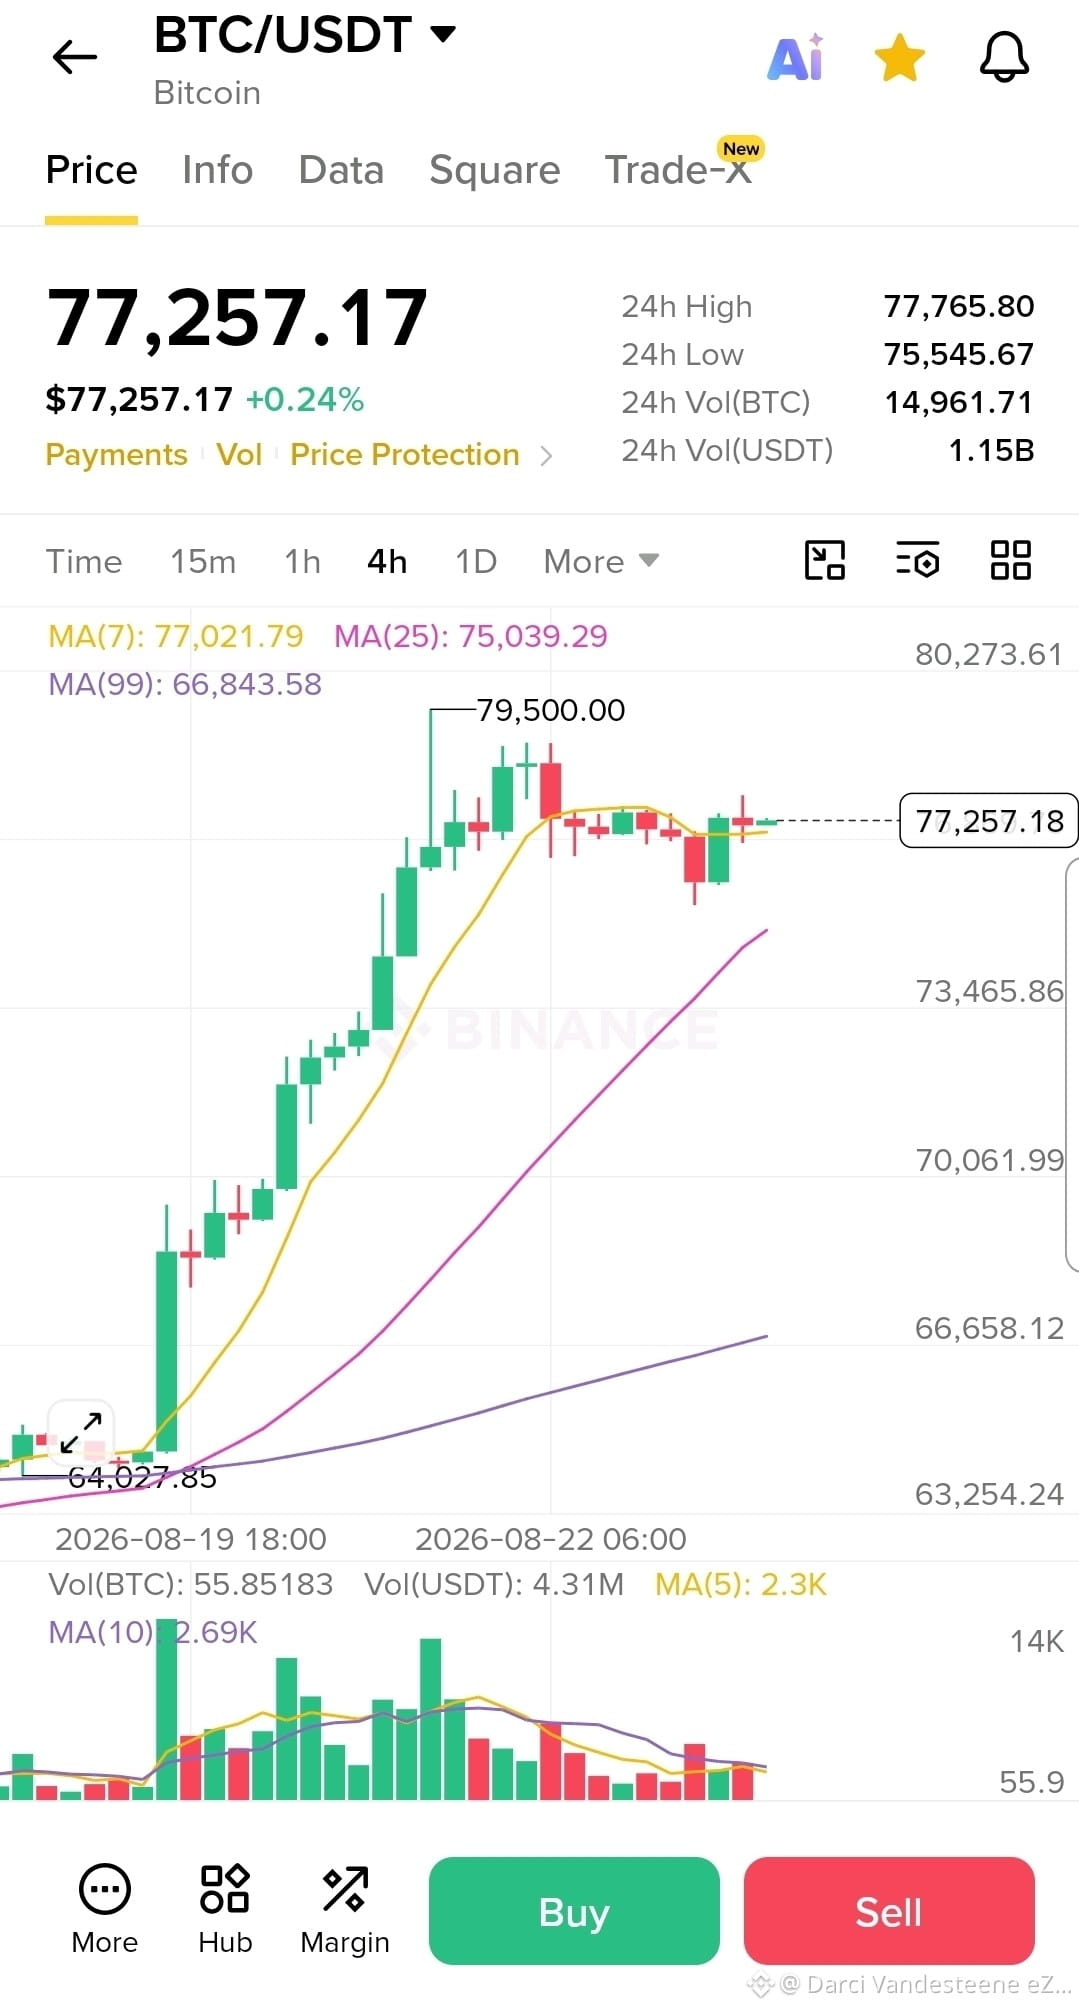Select the Time chart interval

pyautogui.click(x=84, y=561)
